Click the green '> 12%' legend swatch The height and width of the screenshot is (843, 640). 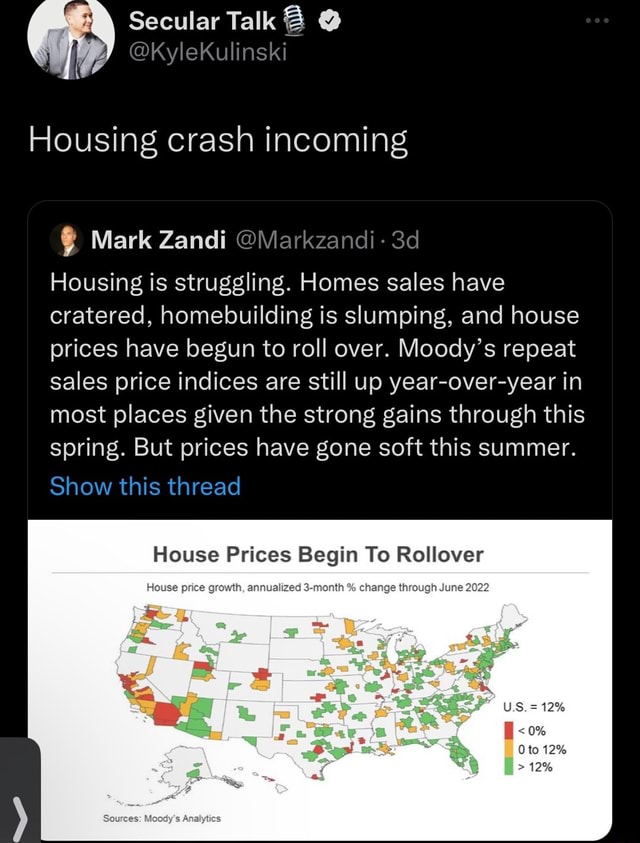click(x=507, y=766)
